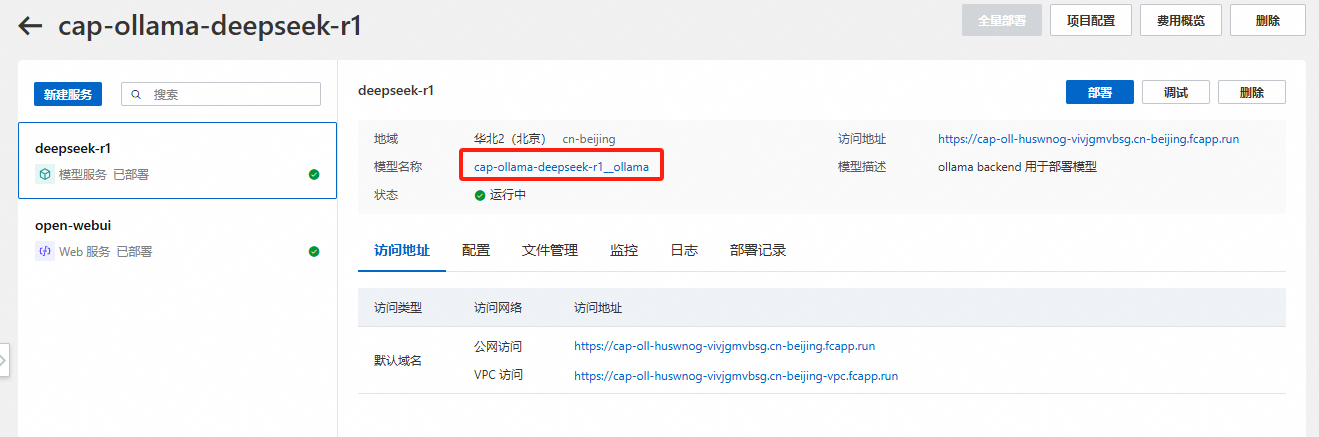Screen dimensions: 1319x437
Task: Open the top-right 访问地址 fcapp.run link
Action: click(x=1088, y=139)
